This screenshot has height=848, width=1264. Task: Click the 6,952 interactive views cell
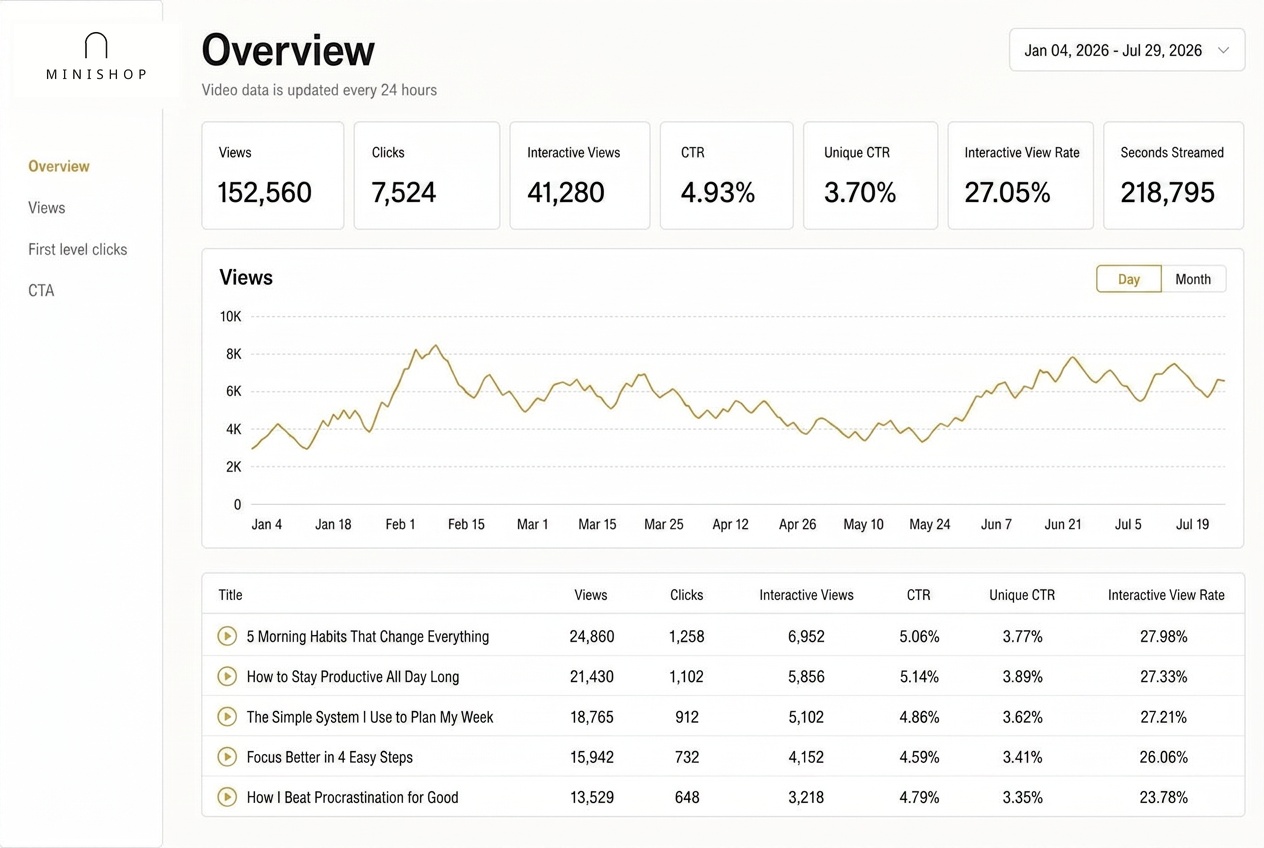pyautogui.click(x=806, y=636)
